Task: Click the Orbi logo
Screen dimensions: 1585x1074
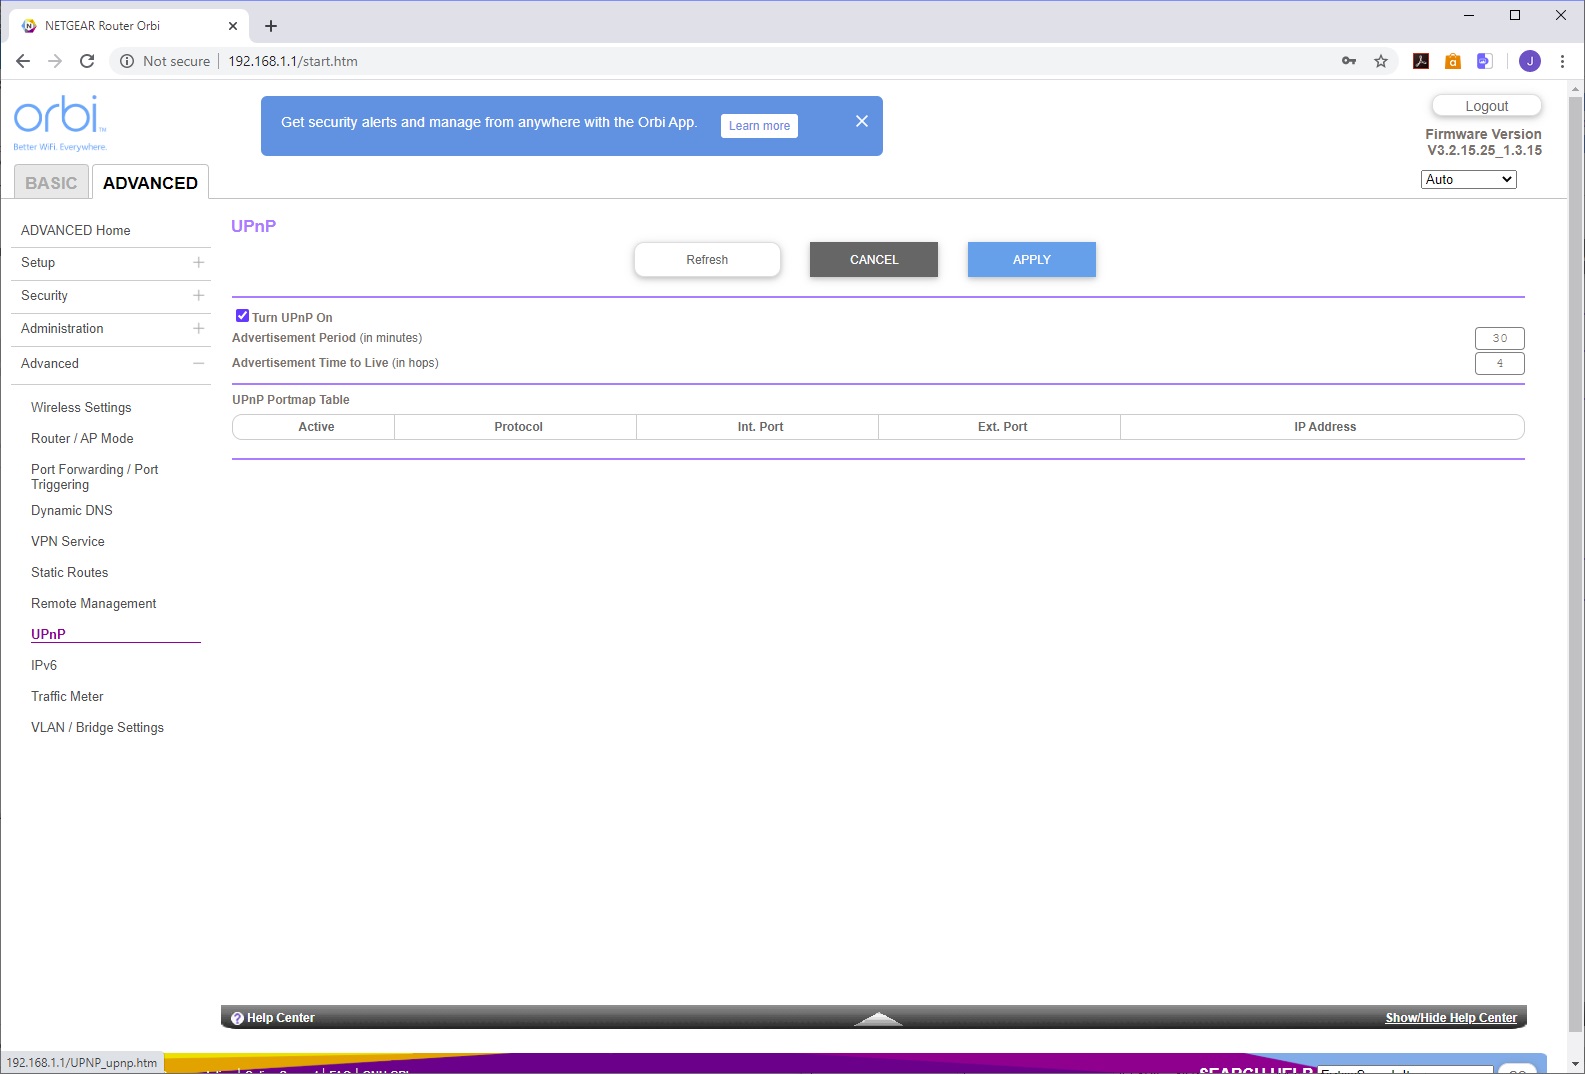Action: coord(60,123)
